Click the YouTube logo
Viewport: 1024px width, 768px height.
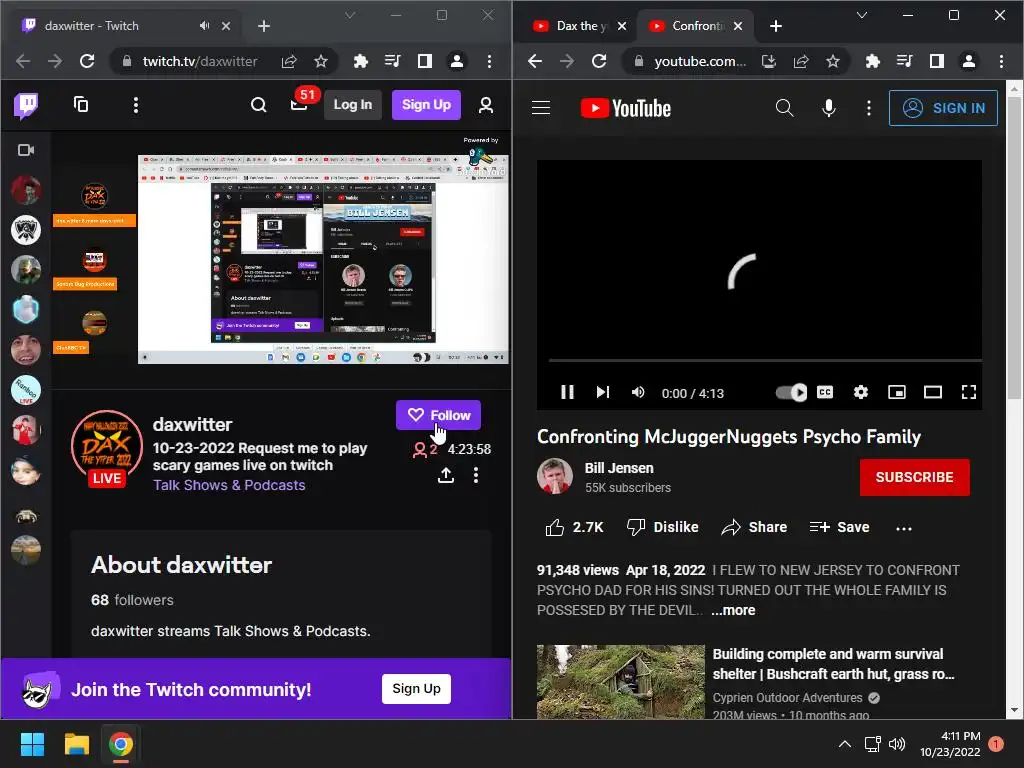pyautogui.click(x=626, y=108)
